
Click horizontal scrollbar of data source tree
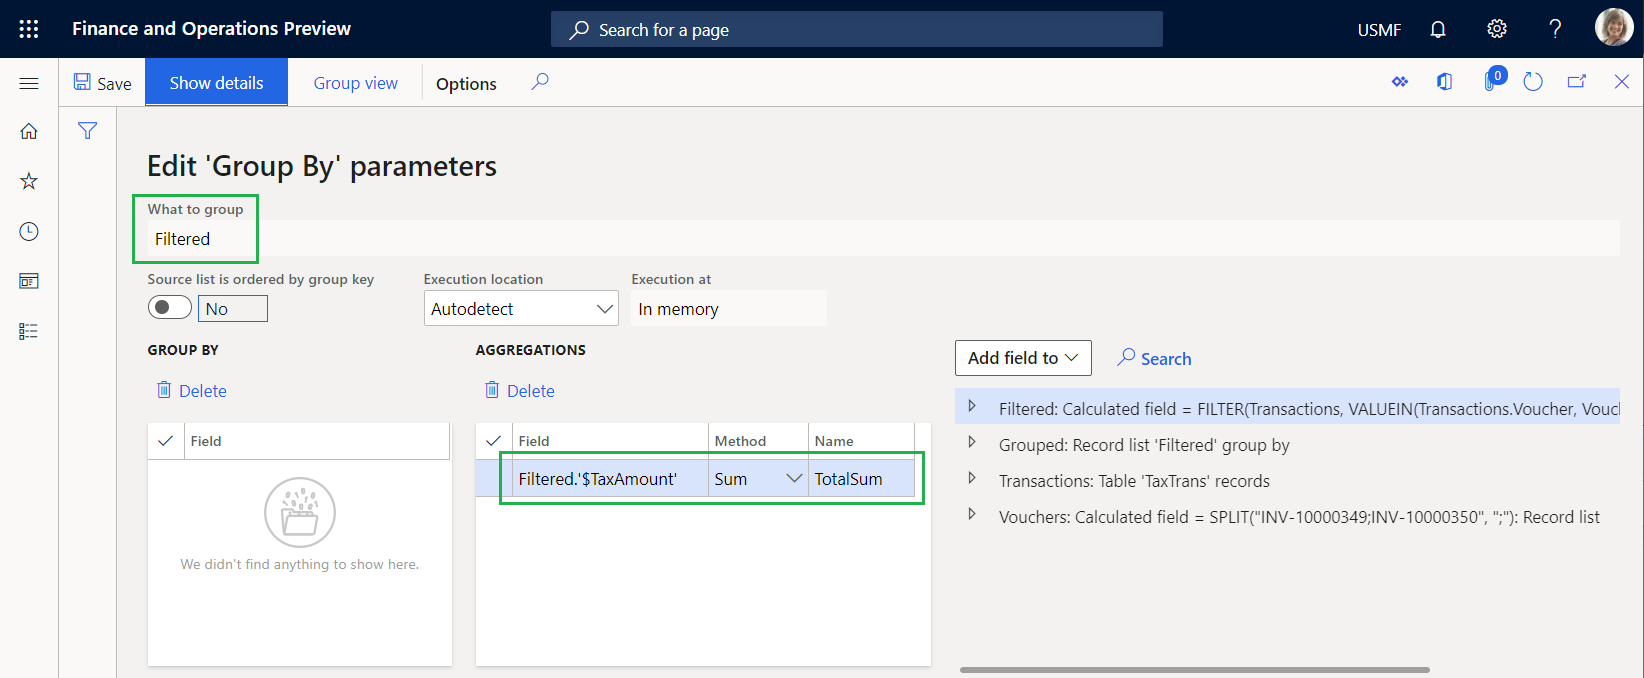point(1195,670)
